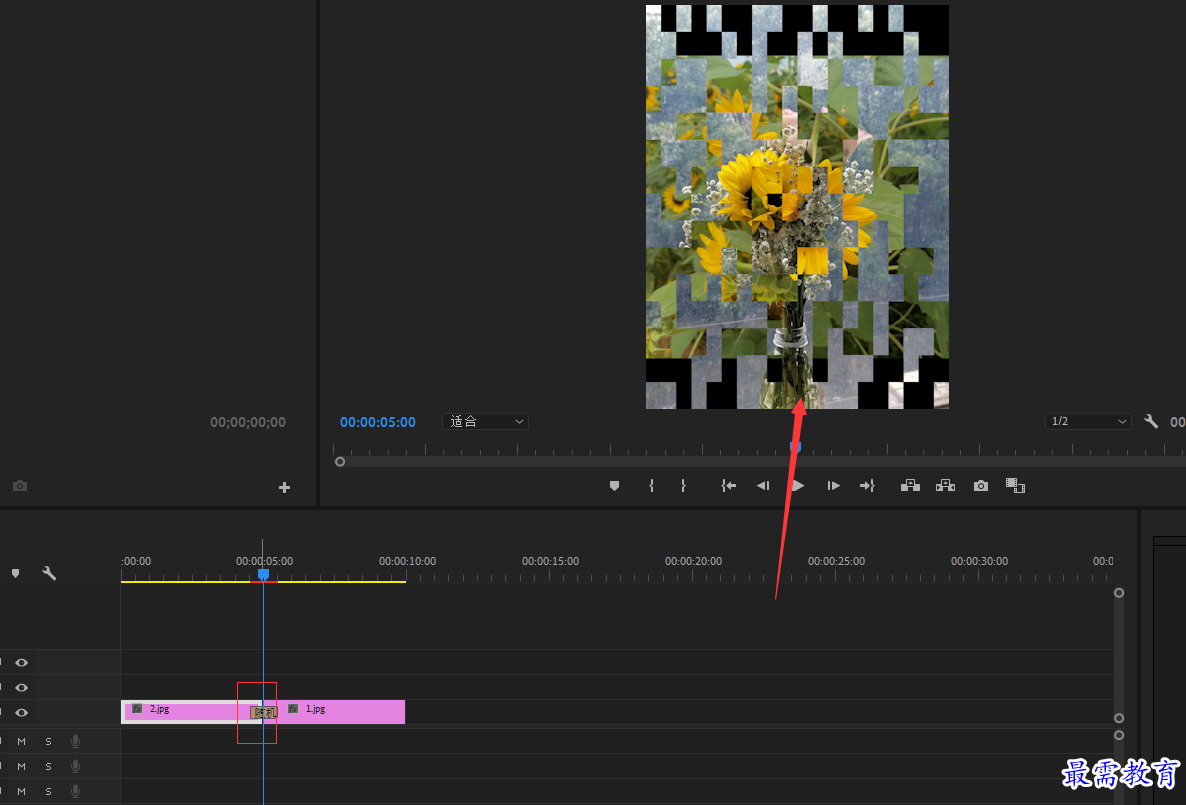Open timeline display settings wrench
This screenshot has width=1186, height=805.
pyautogui.click(x=49, y=573)
